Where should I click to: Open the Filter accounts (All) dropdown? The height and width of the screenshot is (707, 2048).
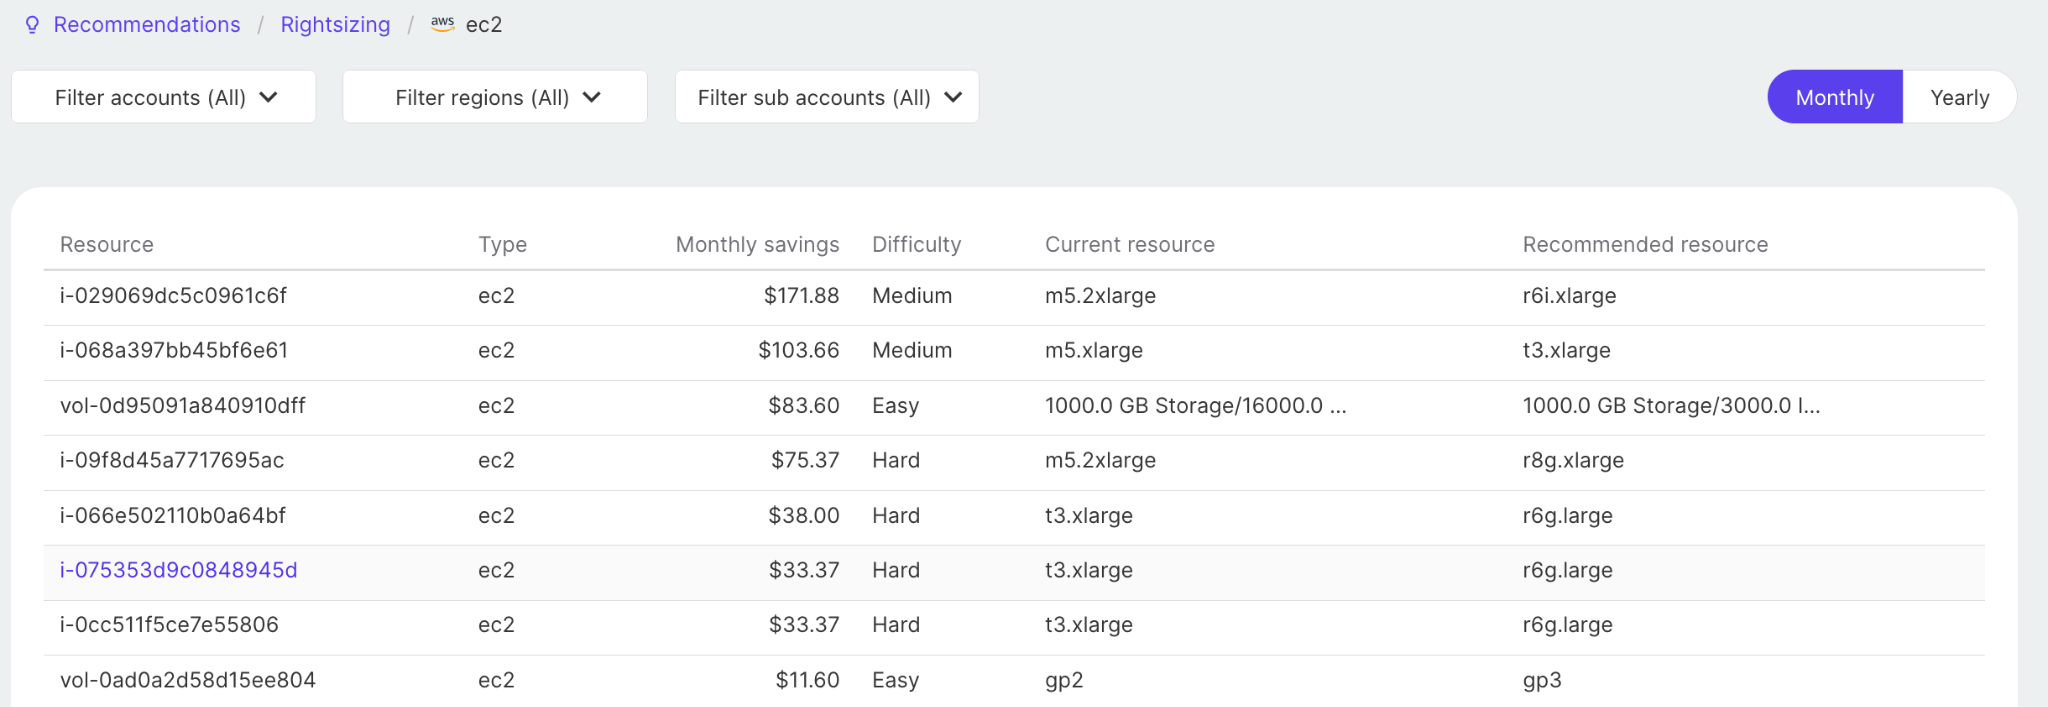(164, 97)
